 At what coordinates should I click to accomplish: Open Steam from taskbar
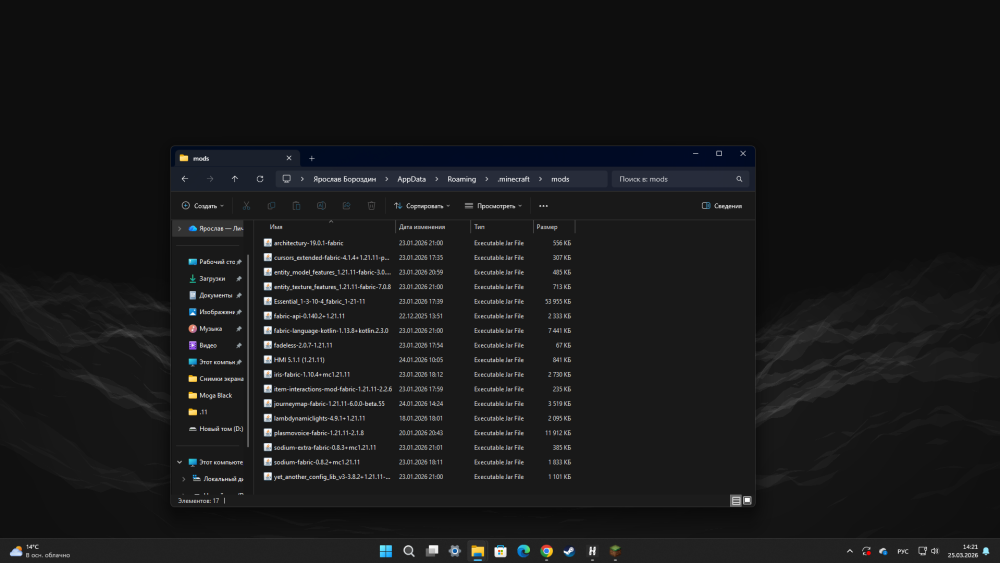tap(570, 551)
